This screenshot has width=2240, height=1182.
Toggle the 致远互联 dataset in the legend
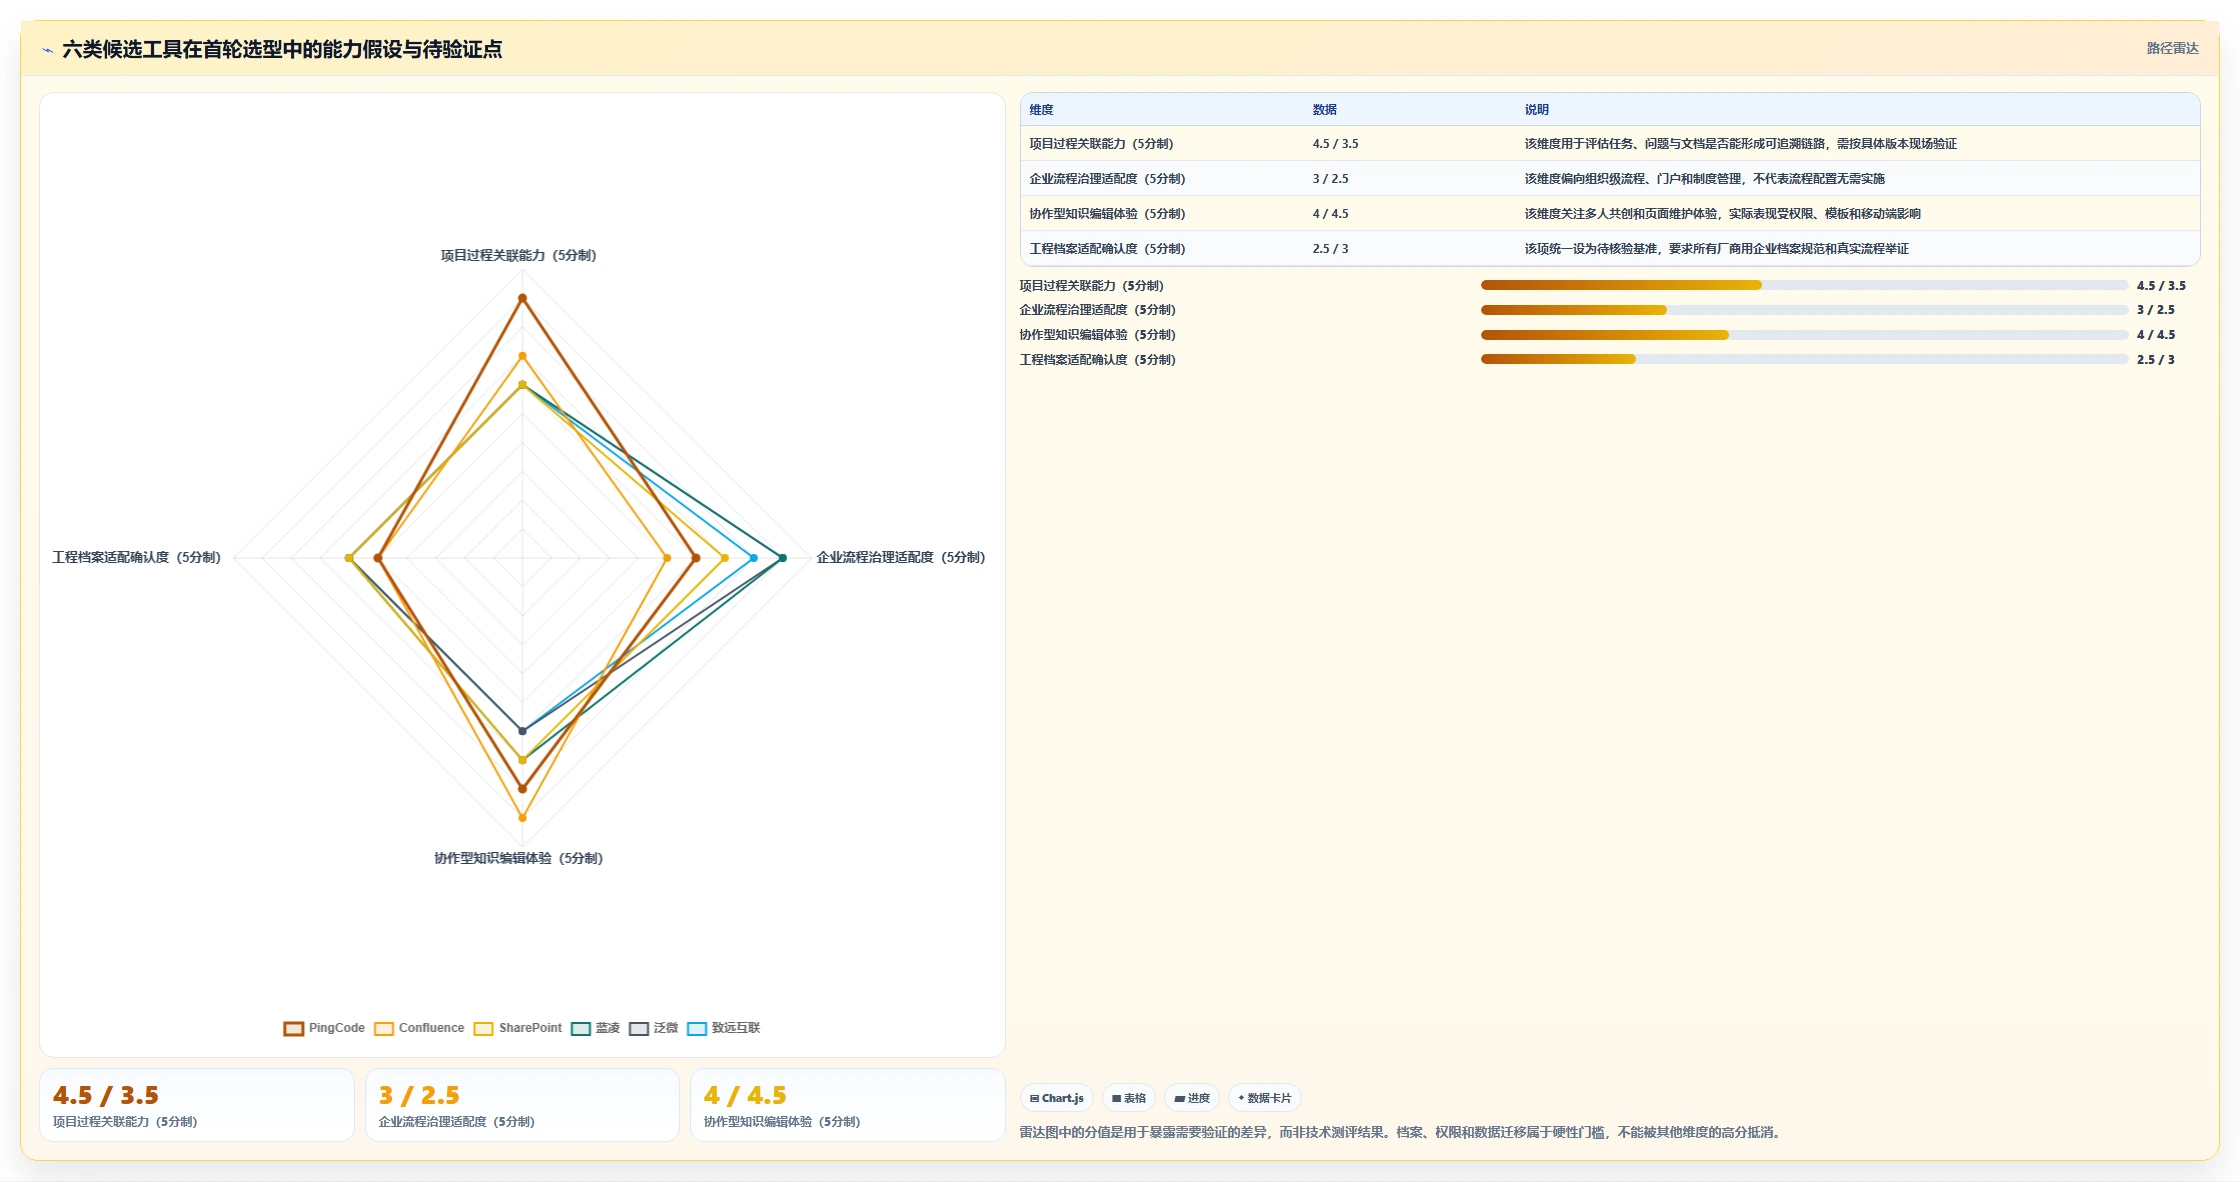tap(724, 1028)
